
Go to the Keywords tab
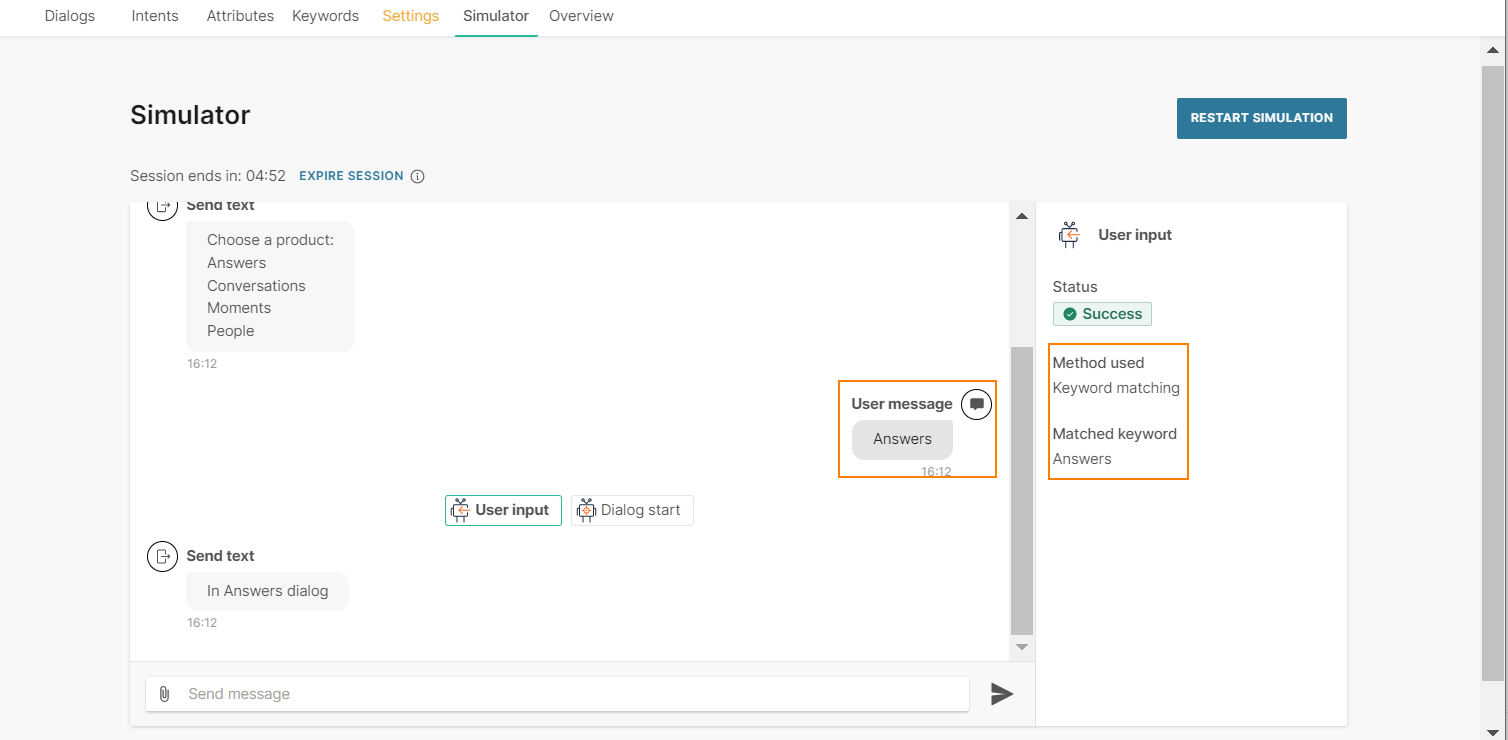coord(325,16)
